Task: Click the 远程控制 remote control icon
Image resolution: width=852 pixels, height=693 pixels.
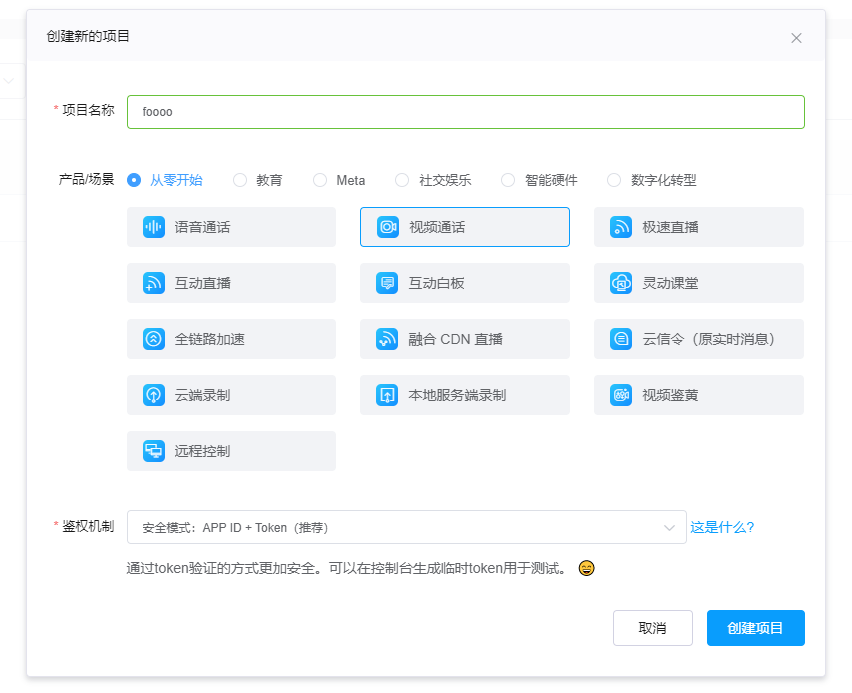Action: point(153,451)
